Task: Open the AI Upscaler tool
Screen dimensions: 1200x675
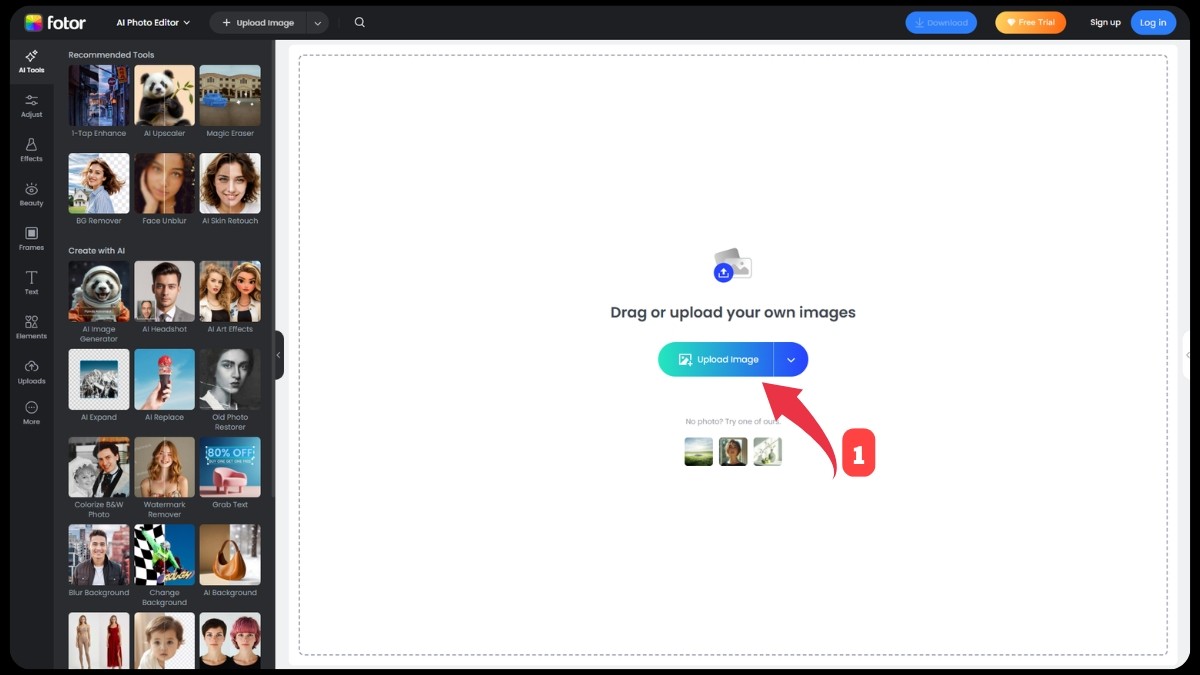Action: (165, 101)
